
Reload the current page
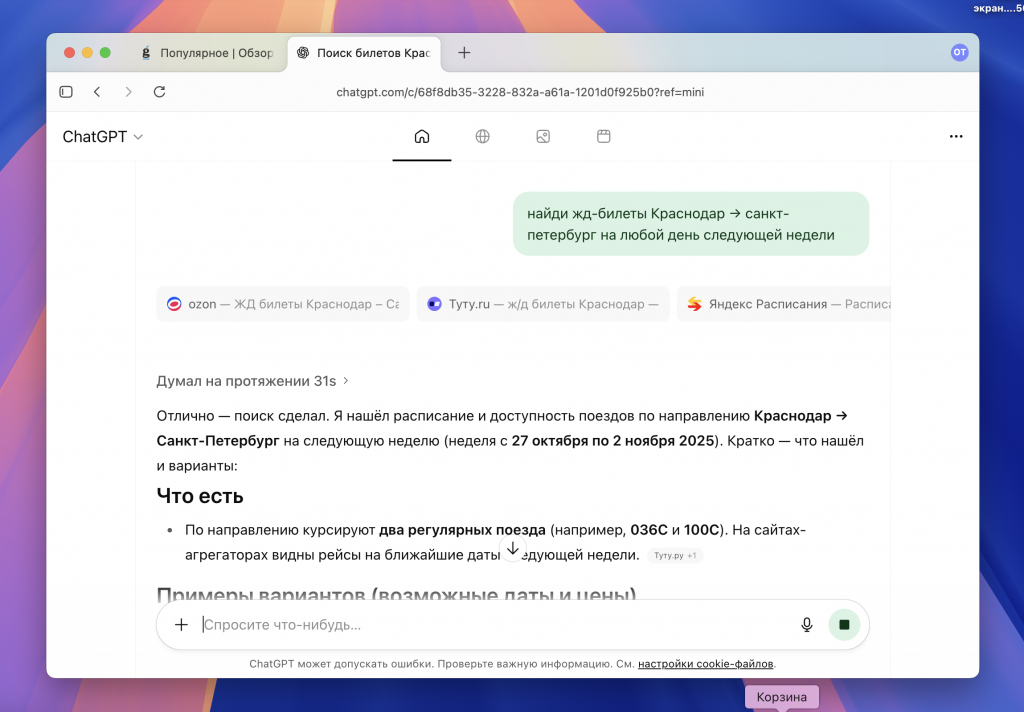[159, 92]
